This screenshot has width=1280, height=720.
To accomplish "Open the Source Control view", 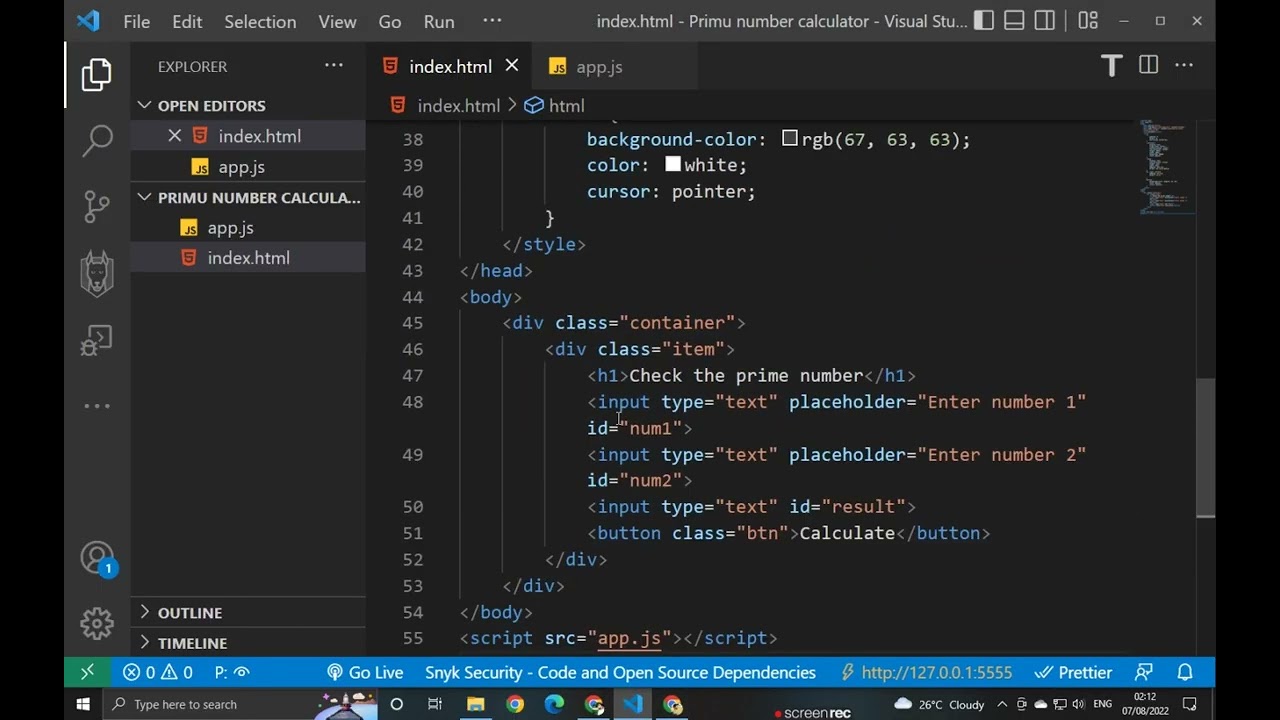I will click(x=97, y=206).
